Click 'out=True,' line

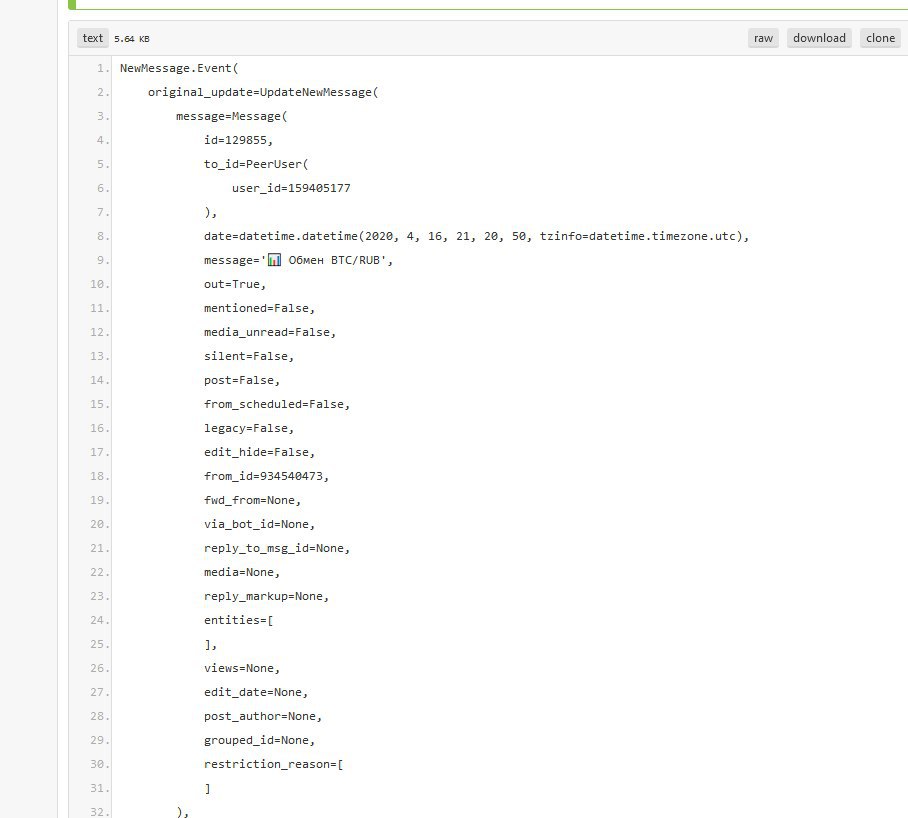[x=235, y=284]
